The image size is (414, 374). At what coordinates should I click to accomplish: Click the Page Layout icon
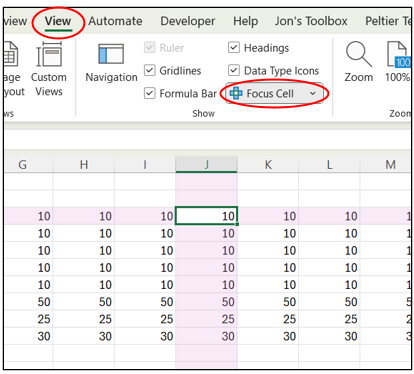pyautogui.click(x=11, y=54)
